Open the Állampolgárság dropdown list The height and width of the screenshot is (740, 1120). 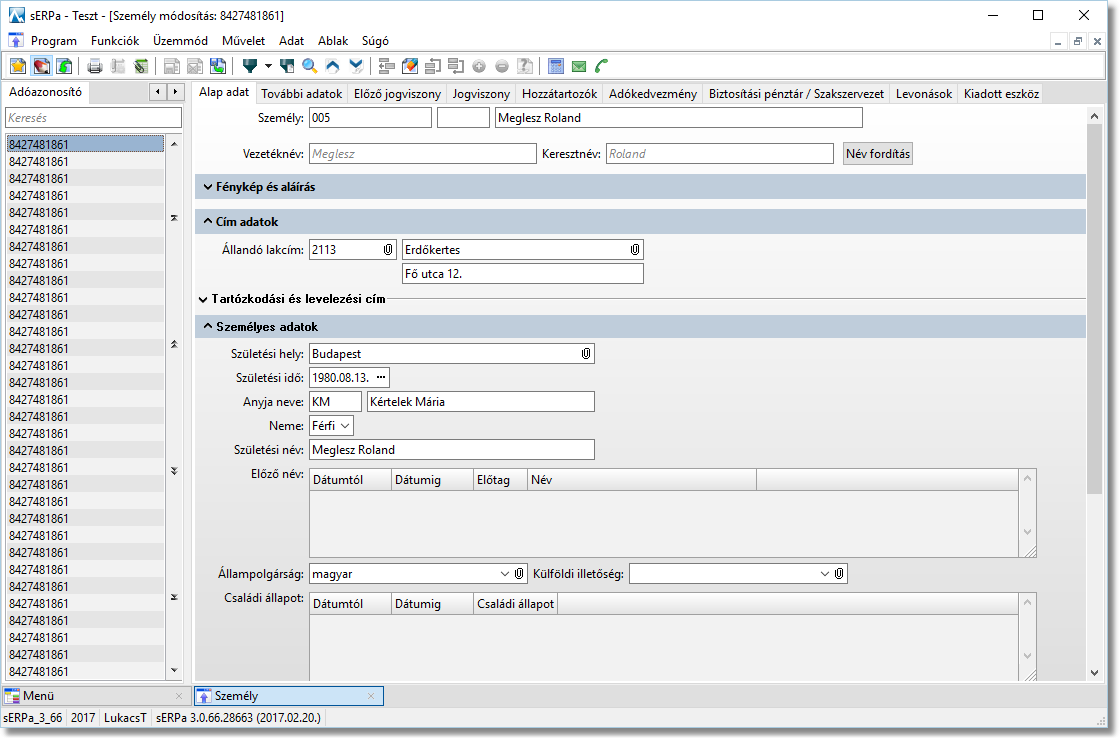[505, 574]
